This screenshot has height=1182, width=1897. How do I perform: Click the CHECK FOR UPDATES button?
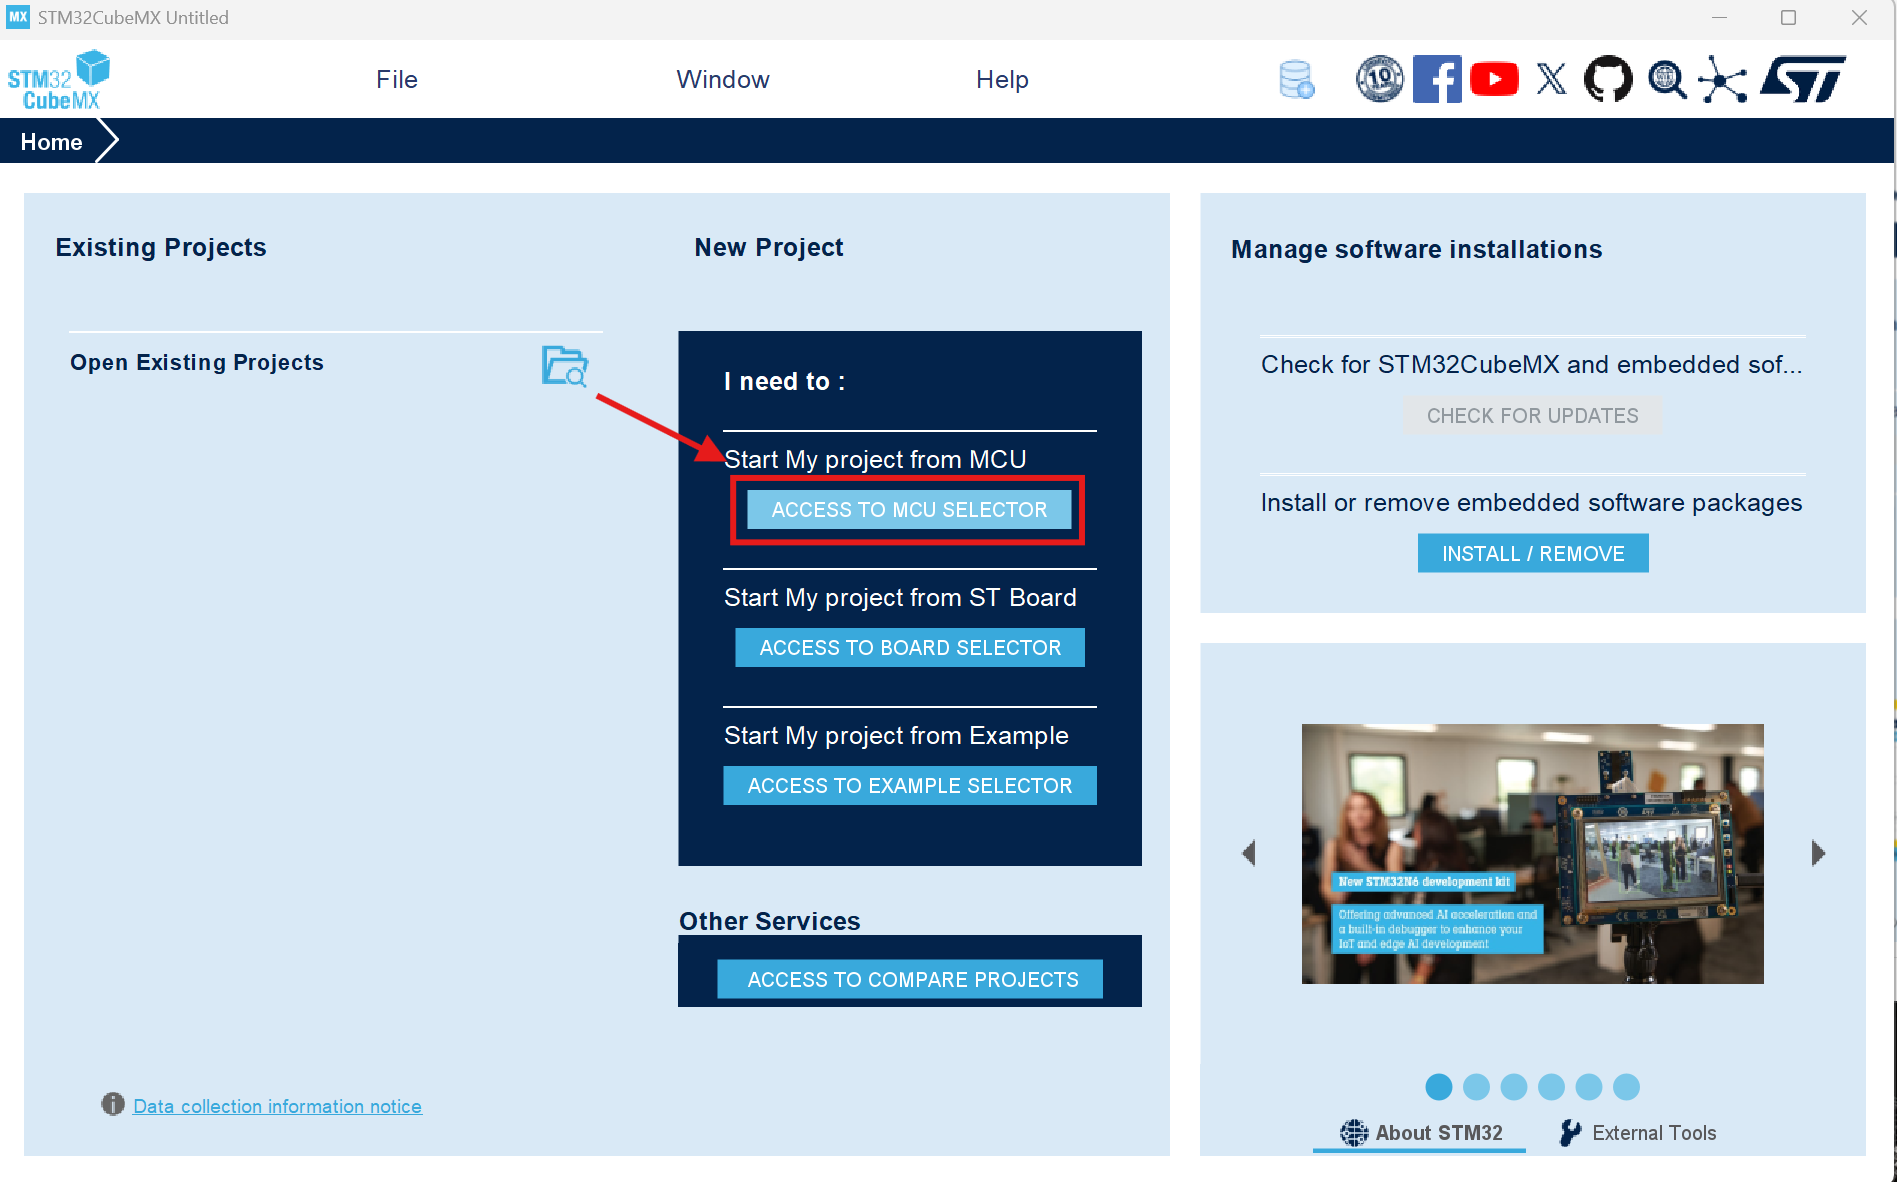click(x=1532, y=416)
